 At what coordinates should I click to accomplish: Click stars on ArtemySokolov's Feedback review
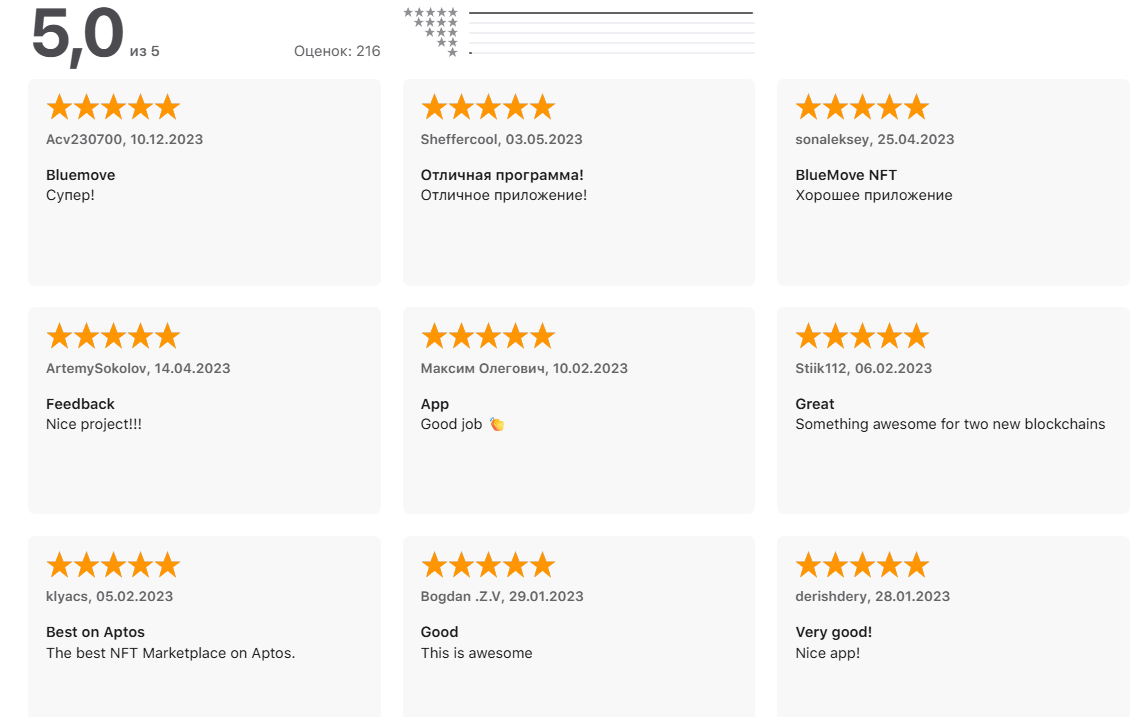pyautogui.click(x=113, y=336)
